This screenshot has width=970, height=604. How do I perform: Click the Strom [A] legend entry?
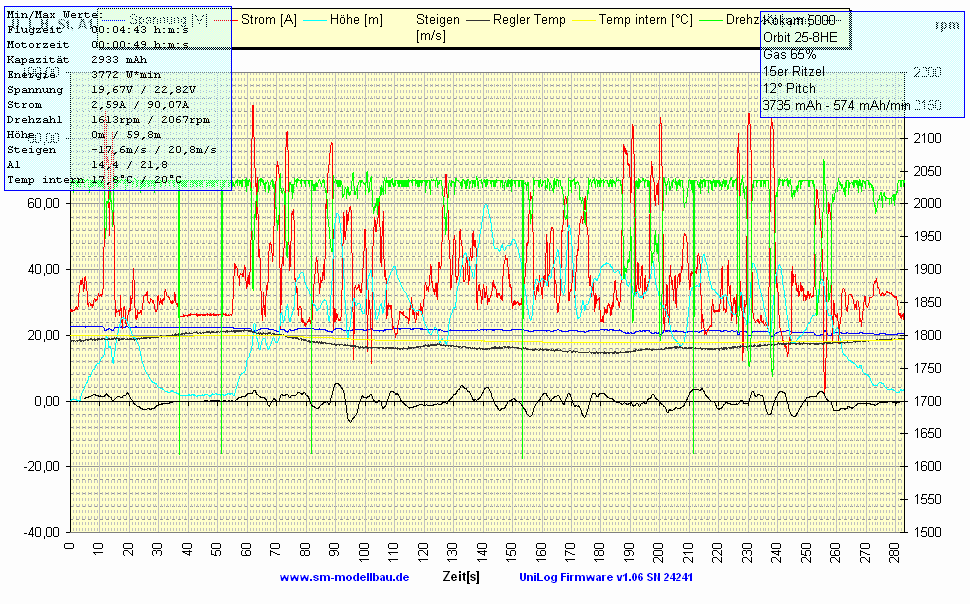pos(266,20)
